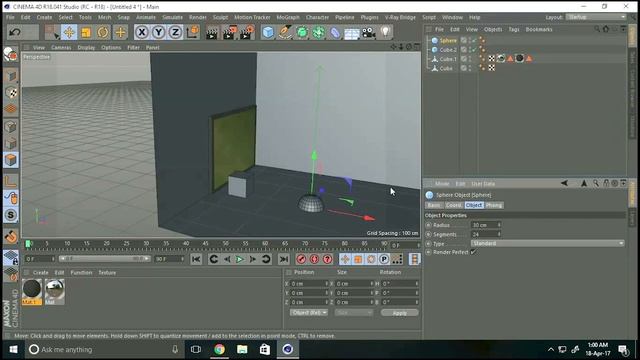Open material manager Create menu
This screenshot has width=640, height=360.
tap(40, 273)
